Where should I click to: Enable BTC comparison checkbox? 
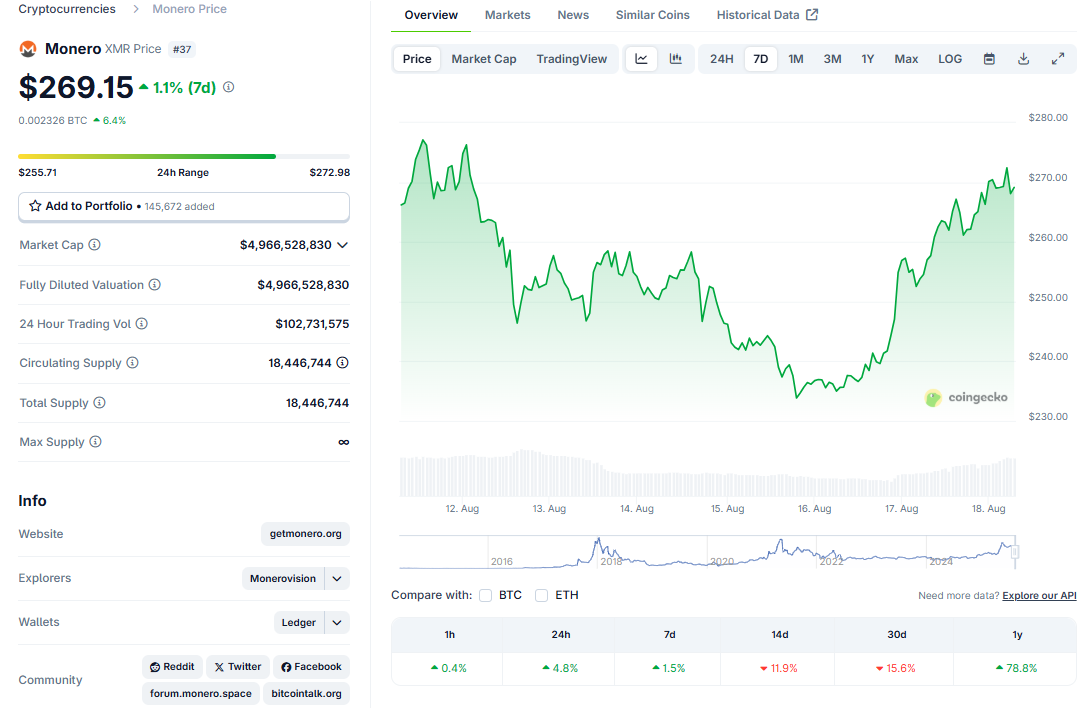click(486, 595)
